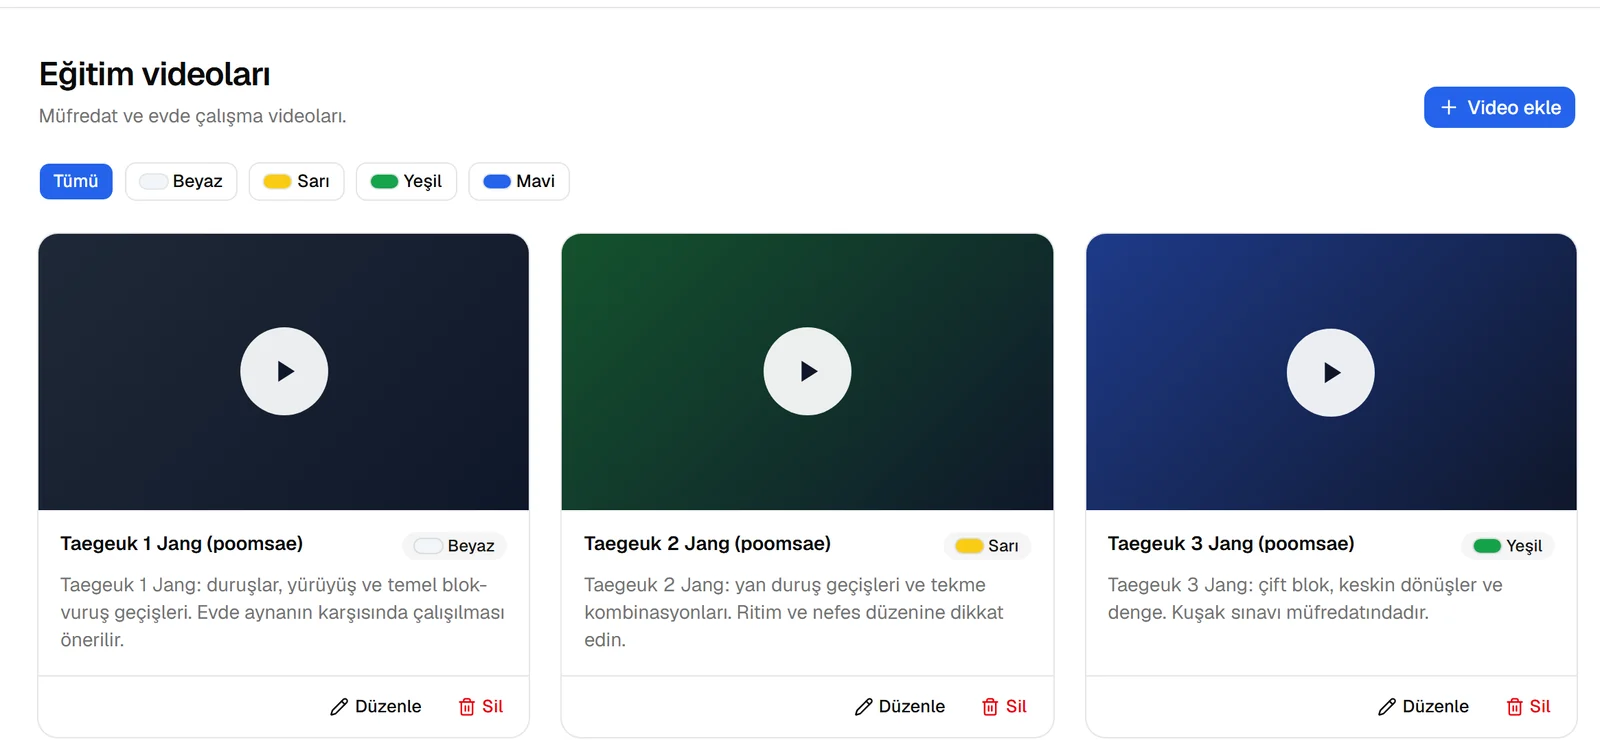Filter videos by Mavi belt
The image size is (1600, 746).
click(x=519, y=181)
